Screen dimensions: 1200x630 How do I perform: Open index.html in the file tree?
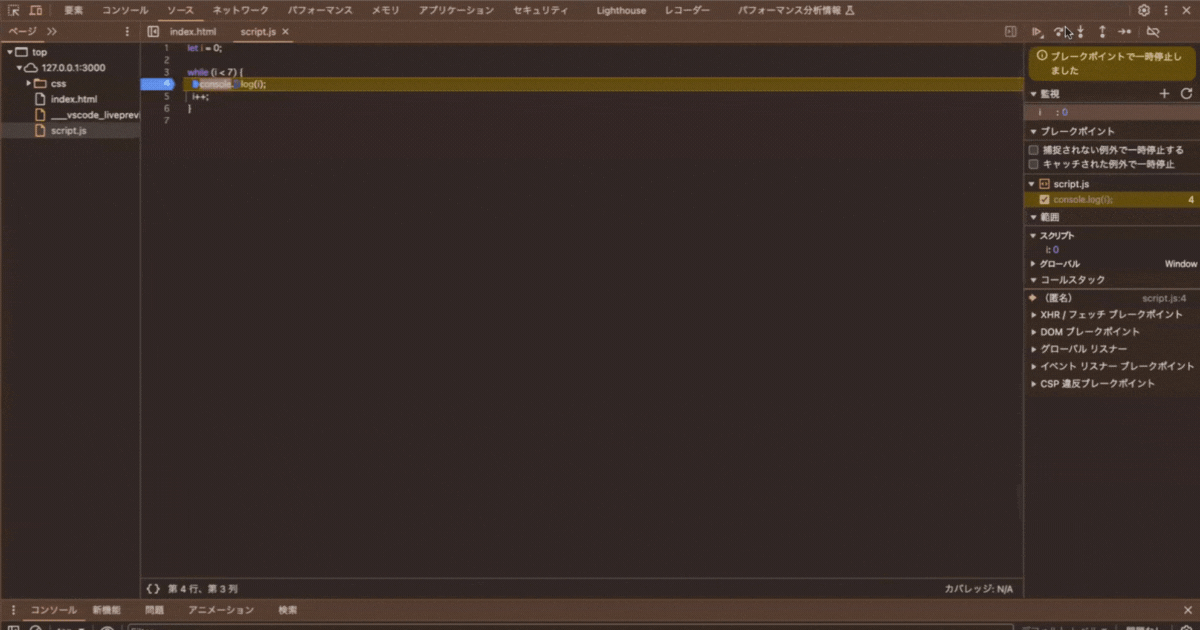pyautogui.click(x=74, y=99)
